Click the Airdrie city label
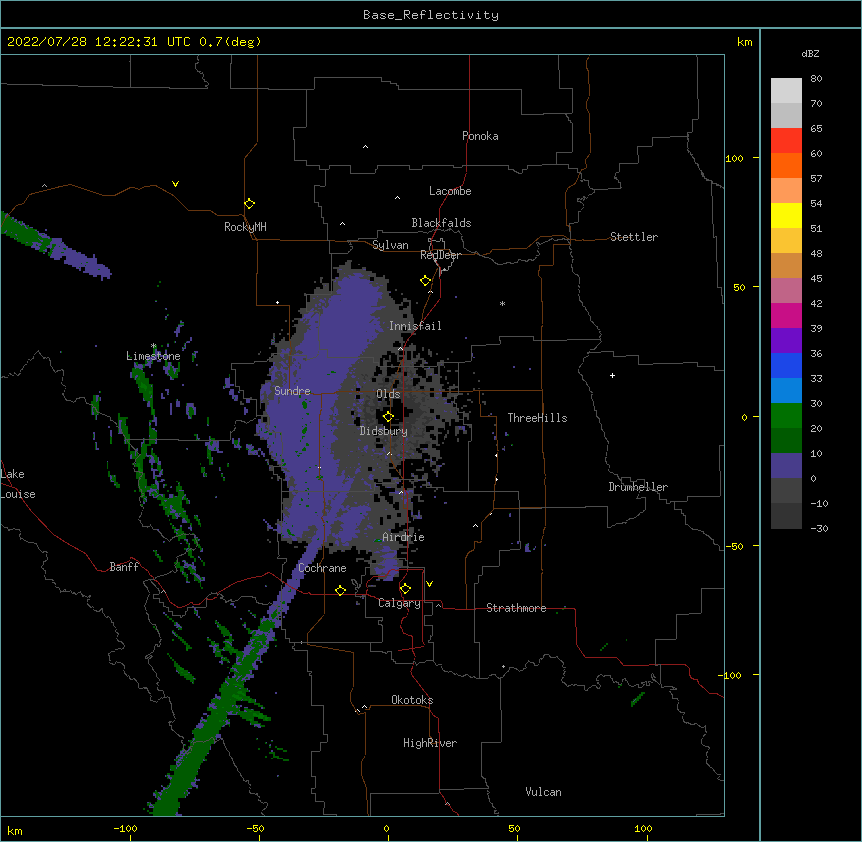Image resolution: width=862 pixels, height=842 pixels. point(404,537)
